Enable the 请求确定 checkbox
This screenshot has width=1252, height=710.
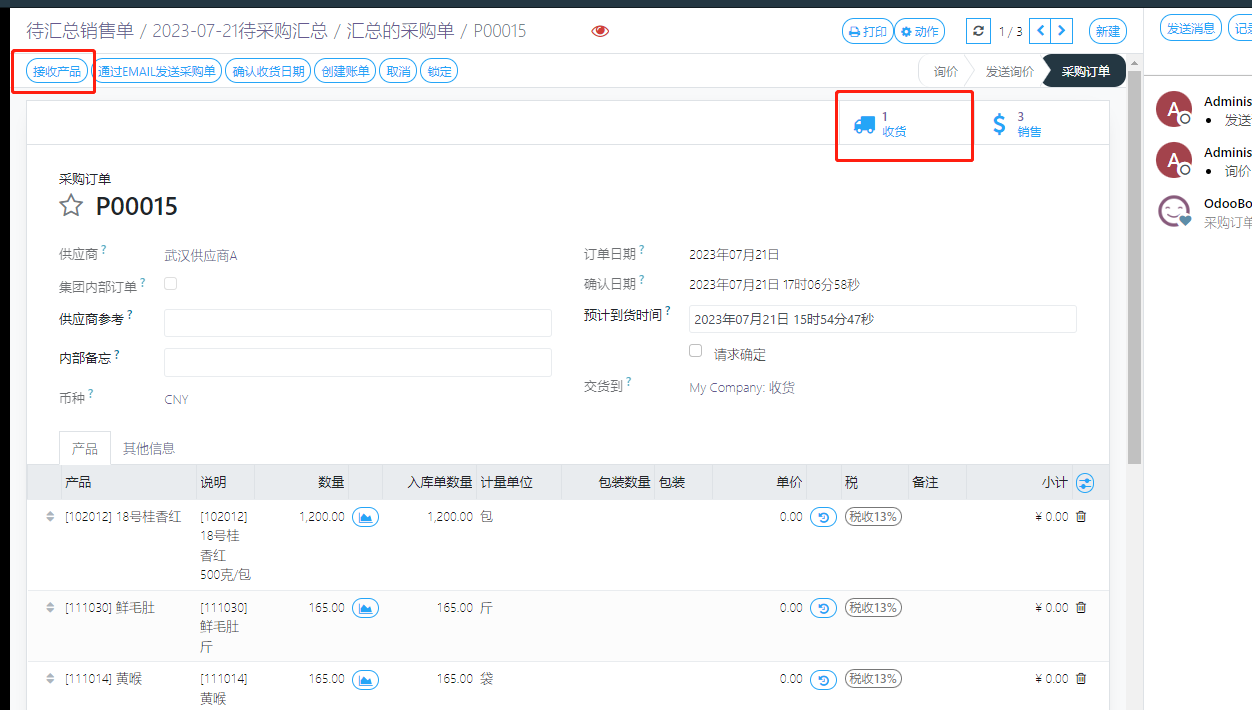tap(696, 351)
